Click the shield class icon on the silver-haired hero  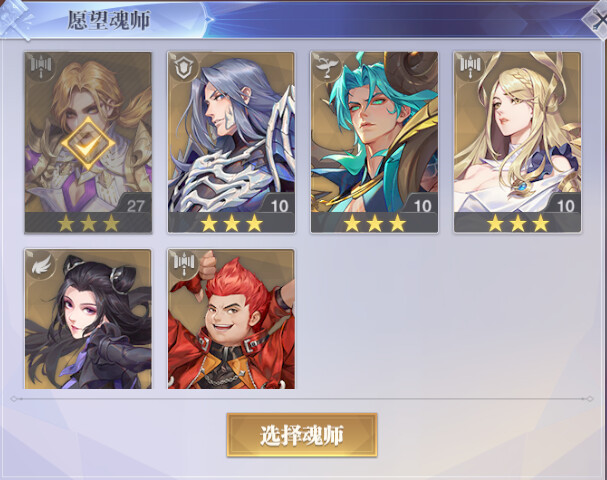[183, 67]
